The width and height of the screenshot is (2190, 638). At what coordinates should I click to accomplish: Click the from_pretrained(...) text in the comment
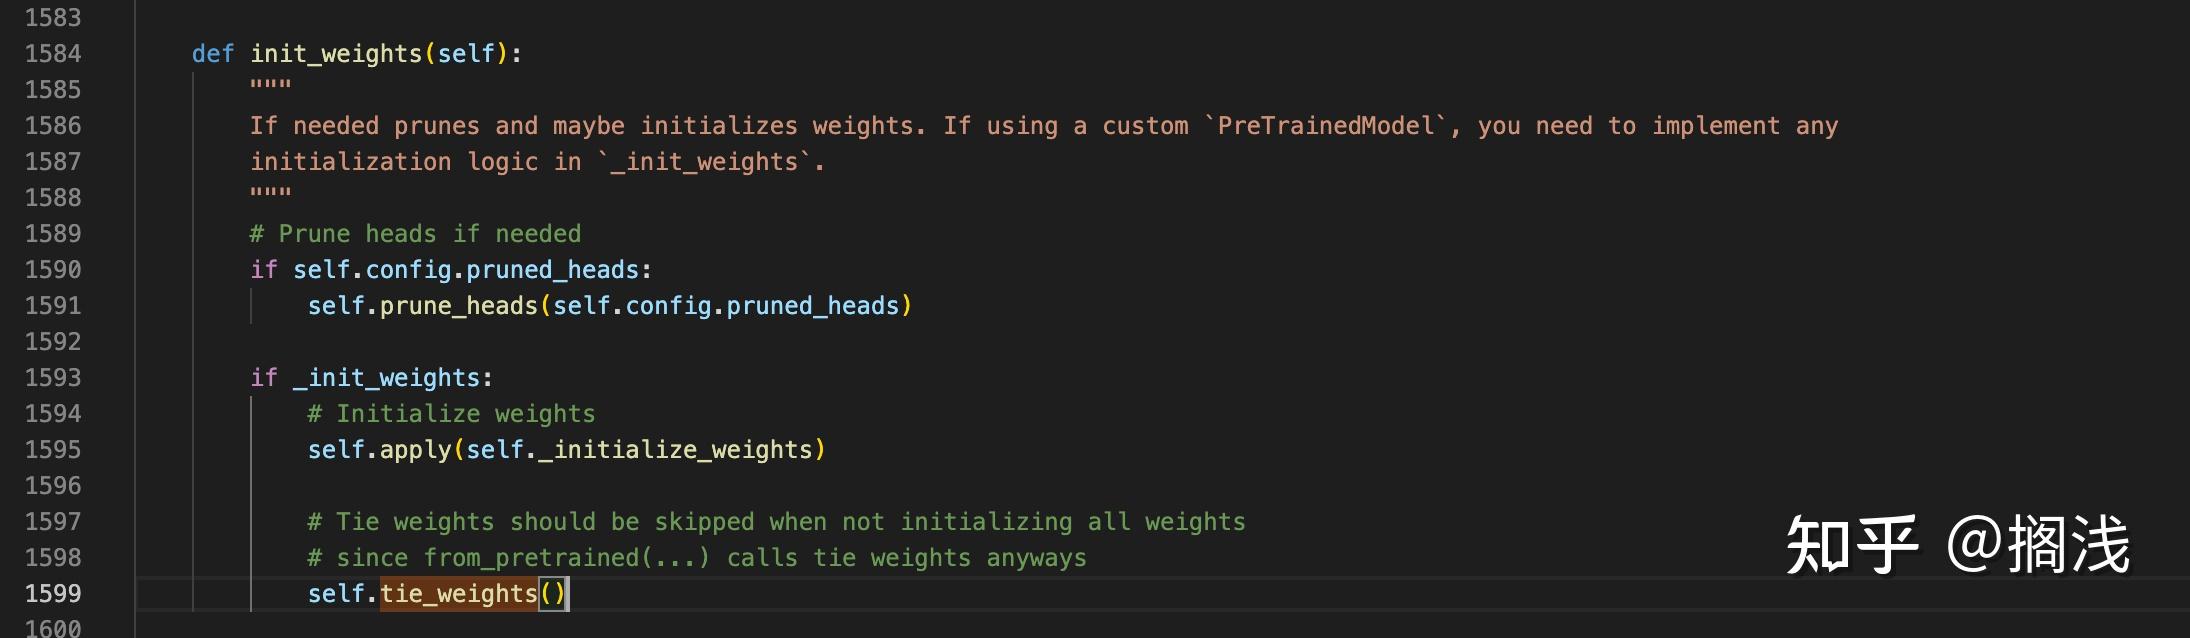[x=566, y=558]
